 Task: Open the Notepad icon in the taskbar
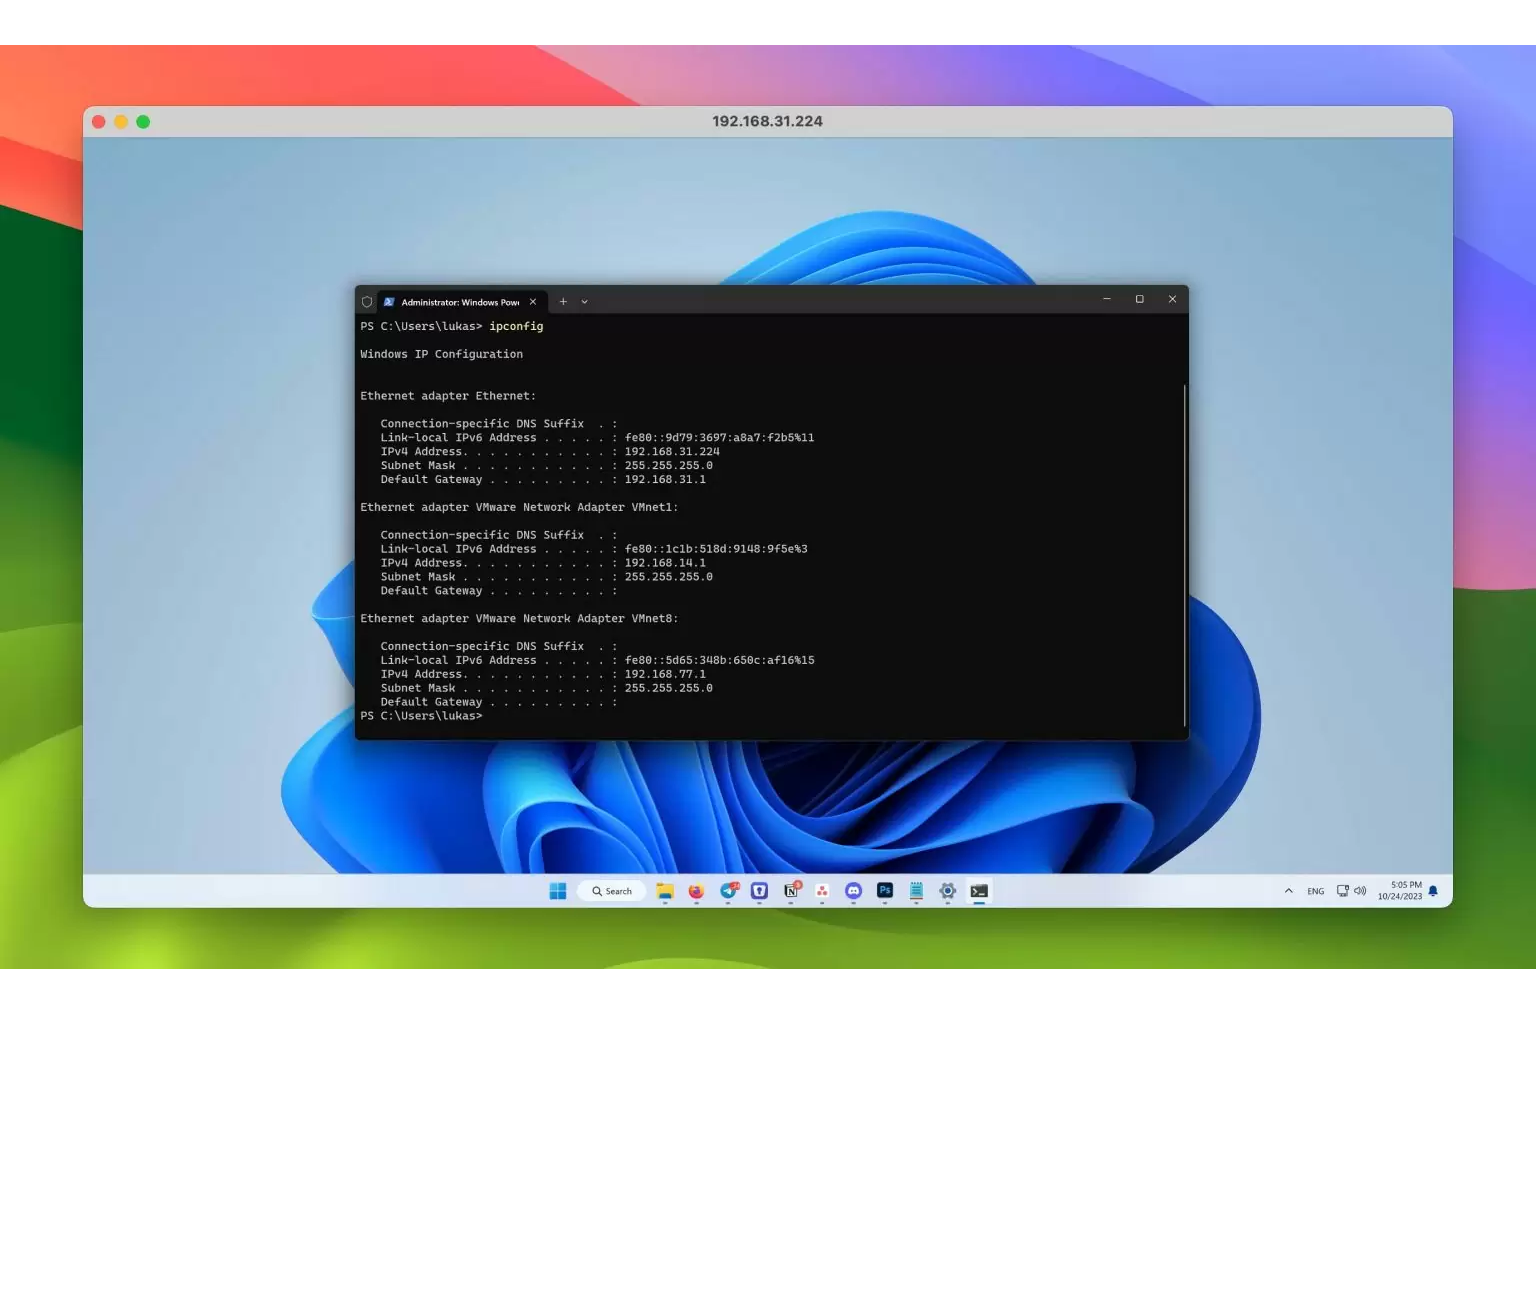[916, 891]
